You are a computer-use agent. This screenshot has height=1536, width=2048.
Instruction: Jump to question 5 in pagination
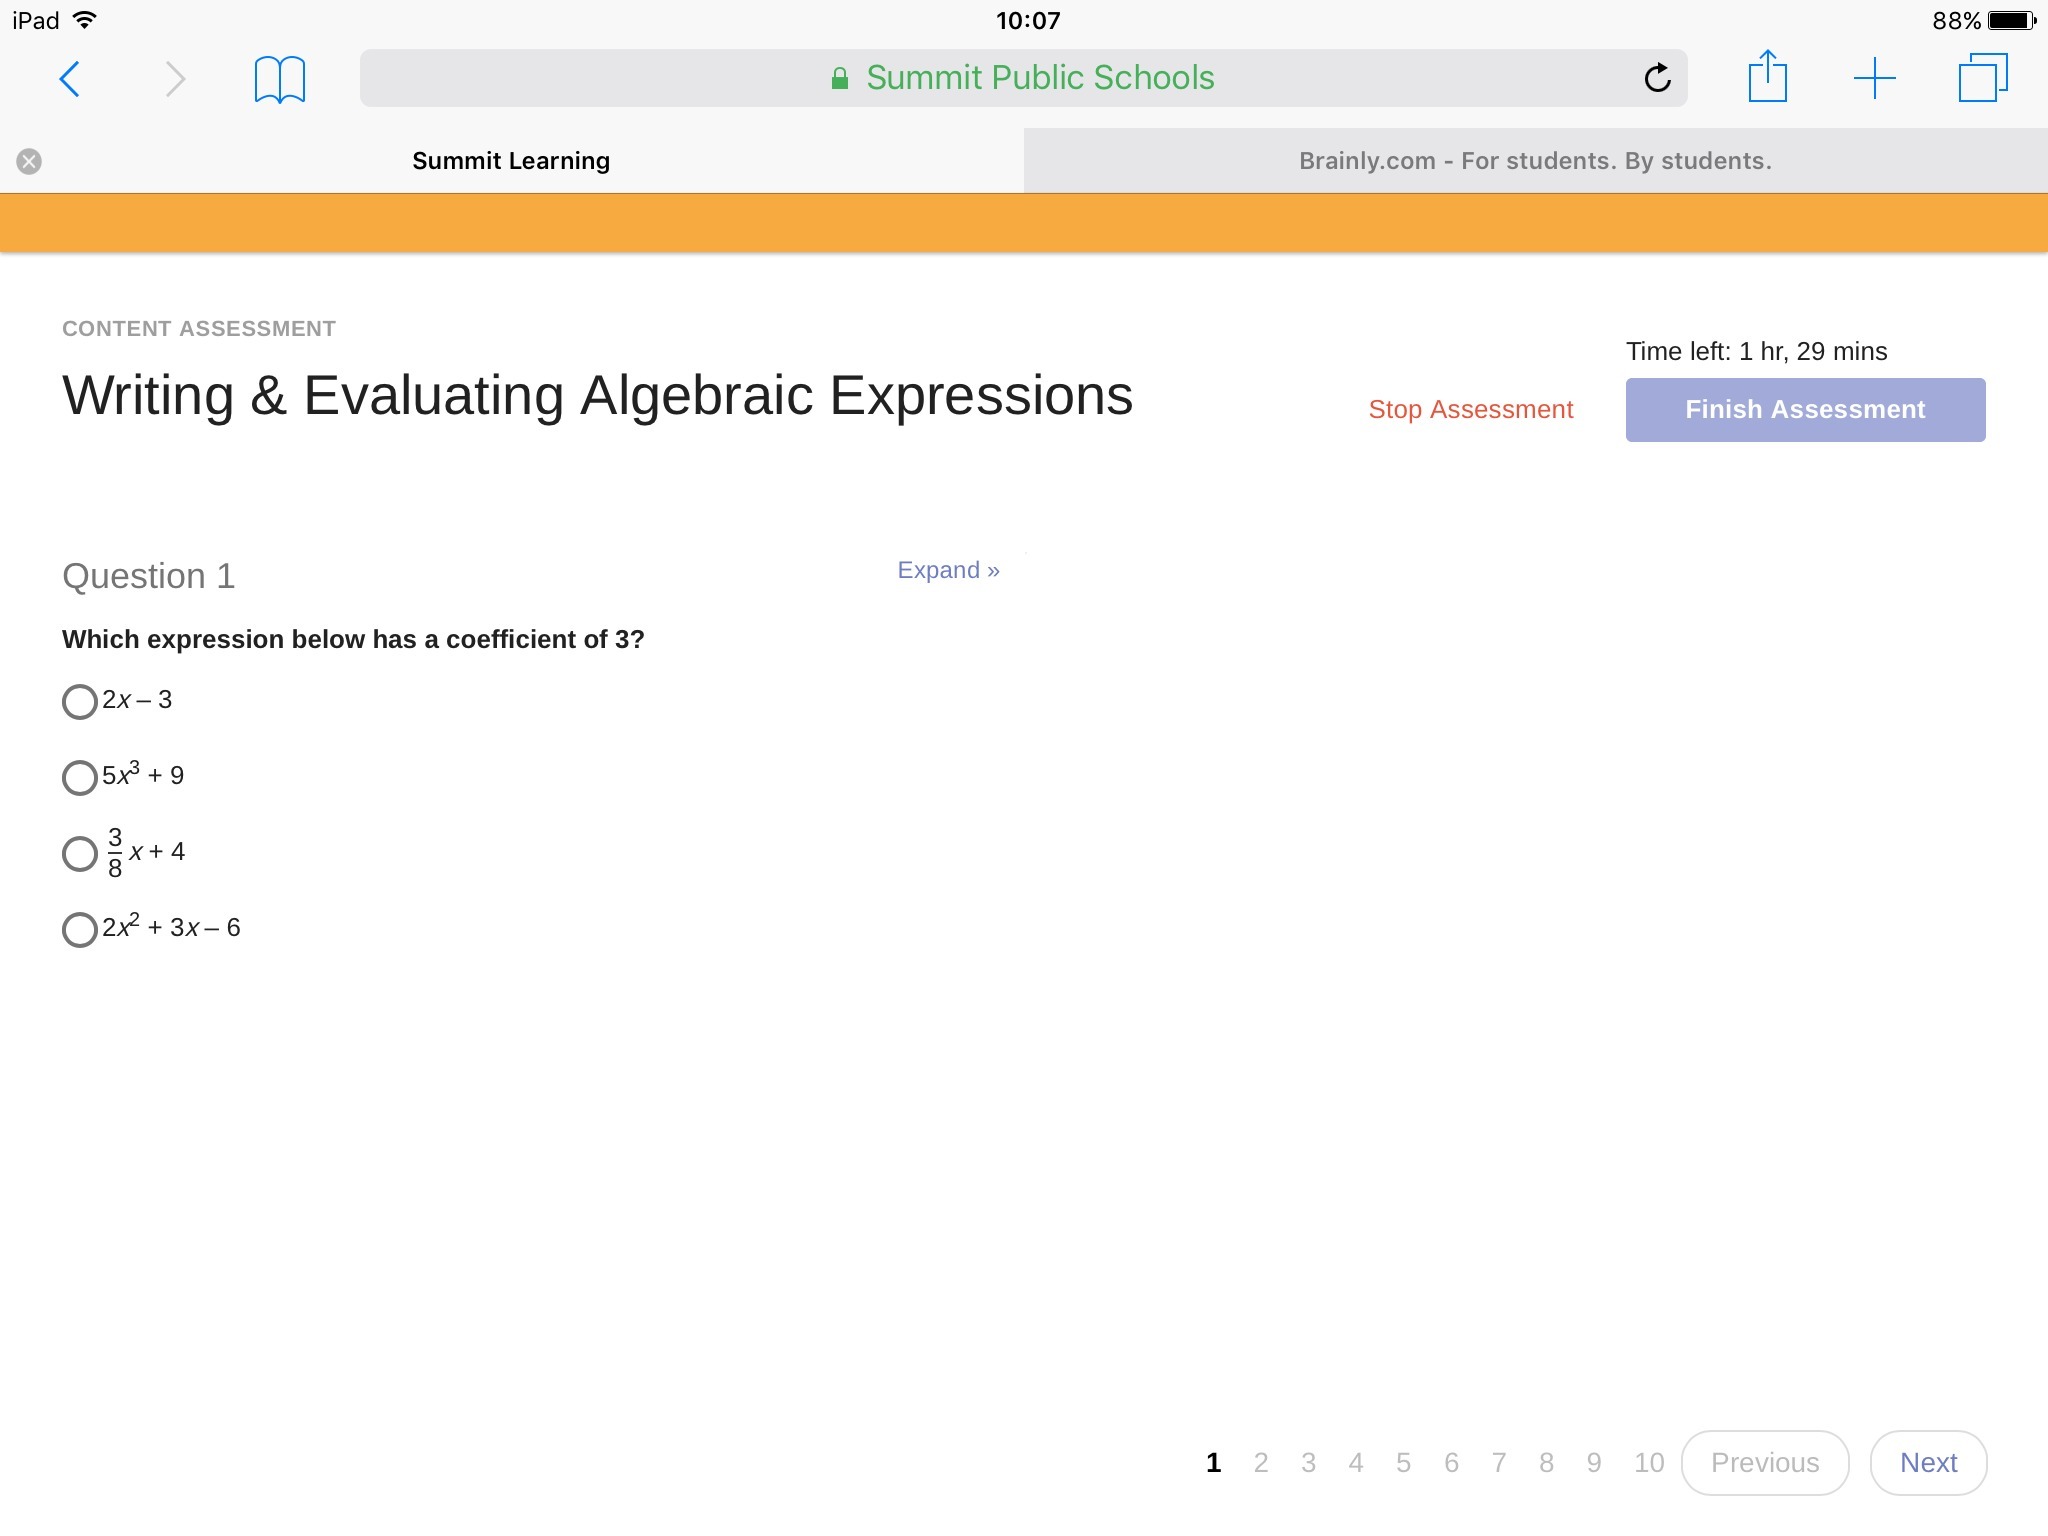click(x=1403, y=1463)
